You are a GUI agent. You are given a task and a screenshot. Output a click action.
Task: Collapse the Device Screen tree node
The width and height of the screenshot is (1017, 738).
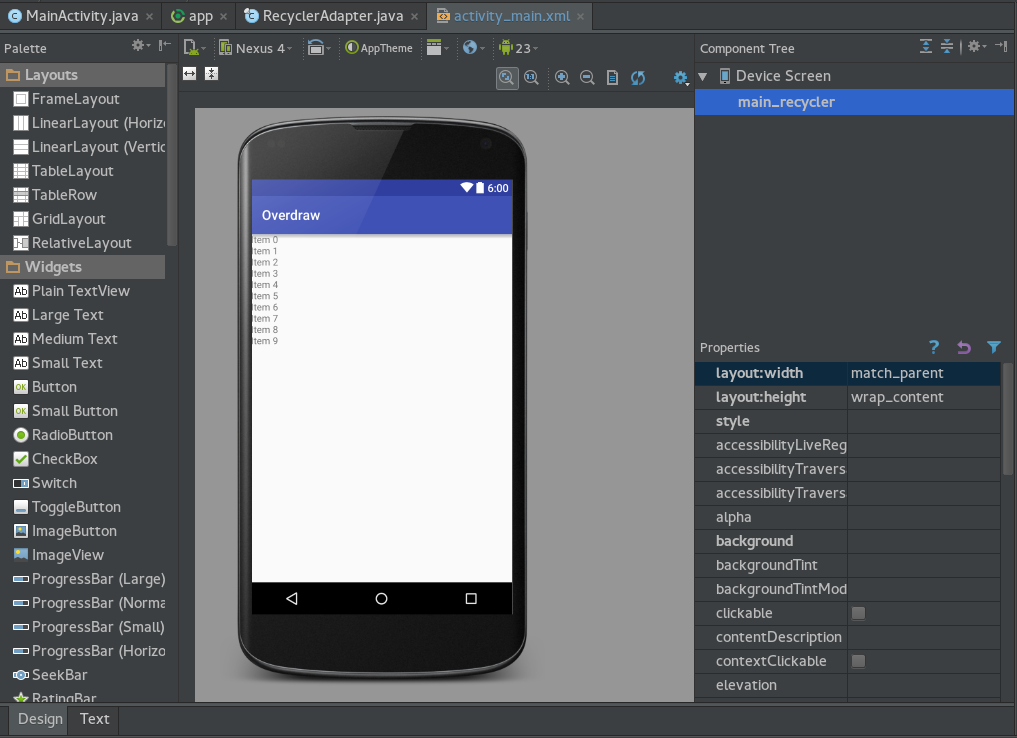point(703,75)
